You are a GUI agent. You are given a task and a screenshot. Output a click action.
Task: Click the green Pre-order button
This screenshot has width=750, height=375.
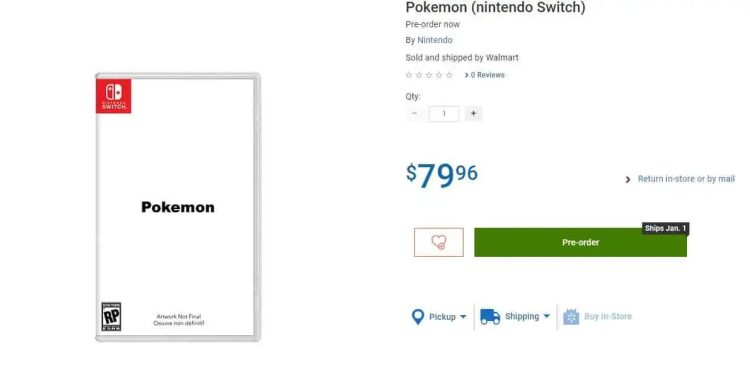[x=580, y=243]
